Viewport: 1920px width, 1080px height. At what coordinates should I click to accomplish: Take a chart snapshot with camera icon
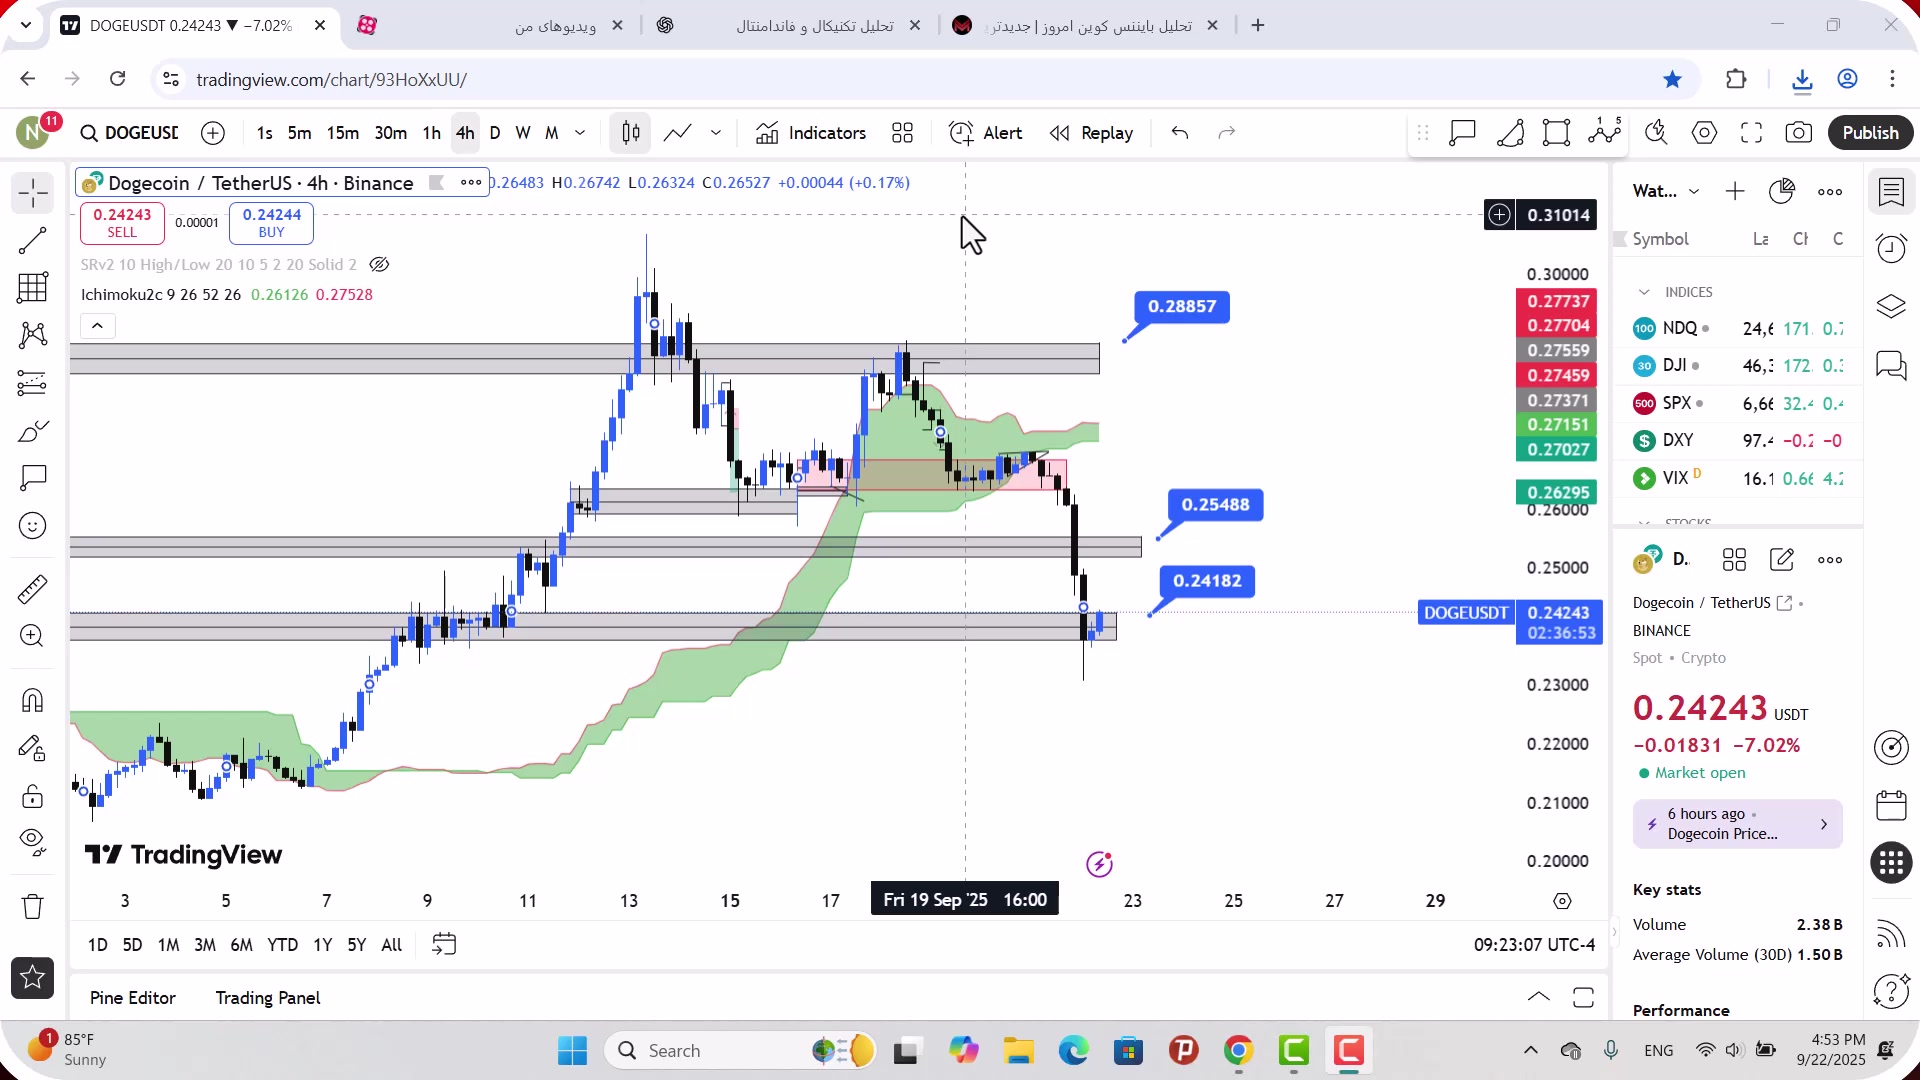coord(1799,133)
